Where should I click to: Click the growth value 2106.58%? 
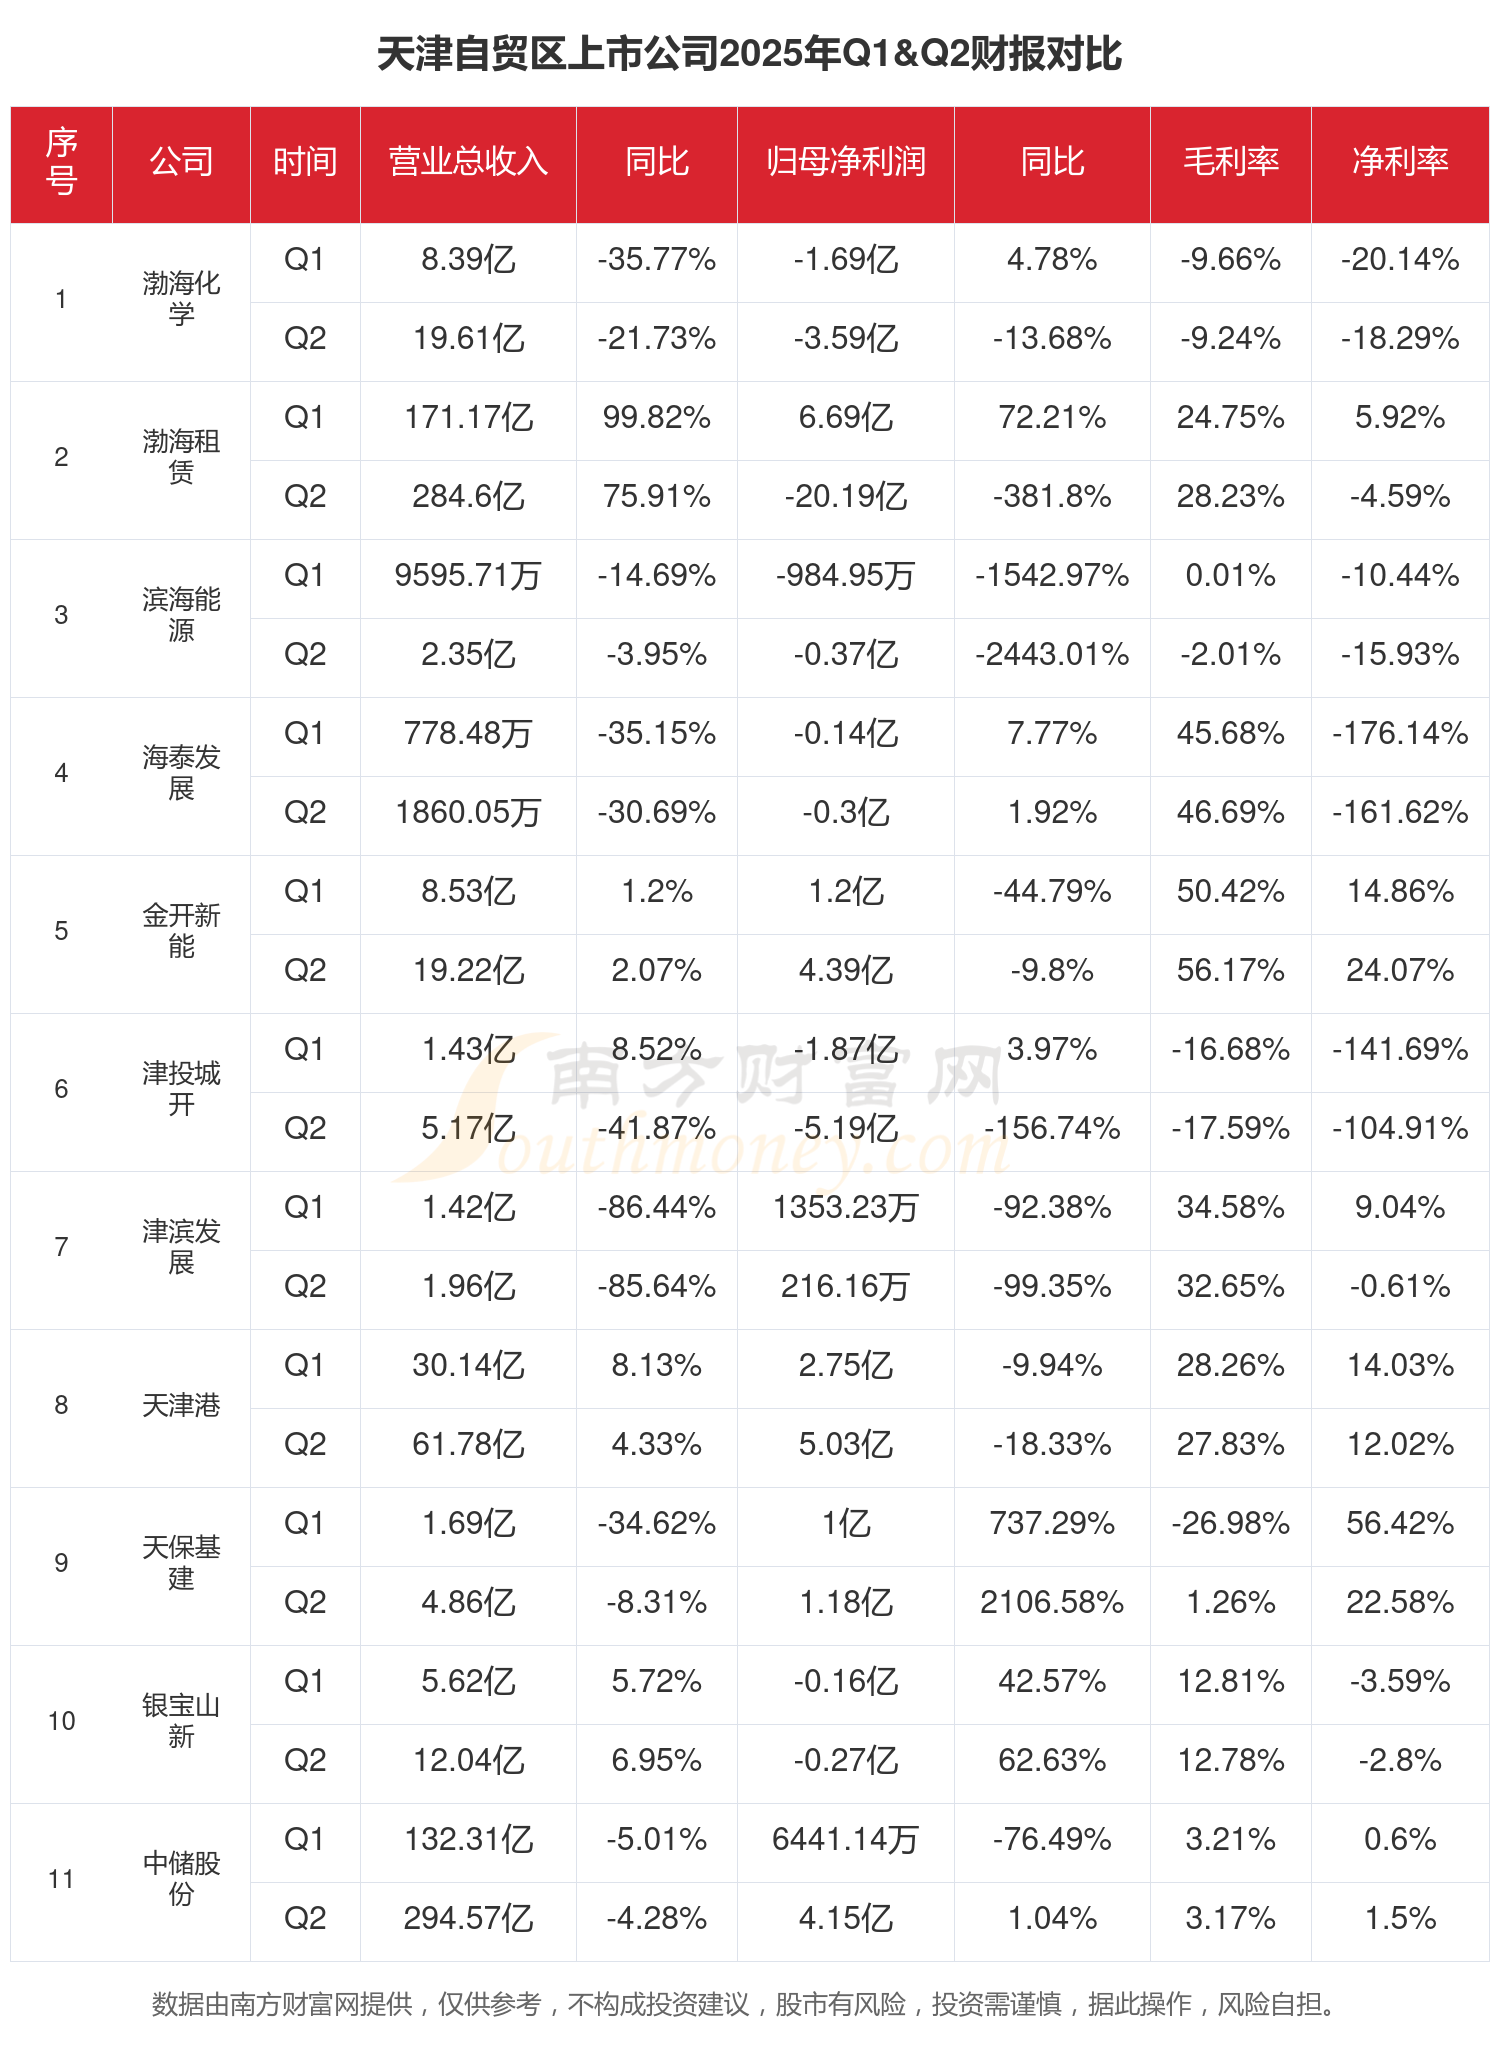click(1052, 1603)
